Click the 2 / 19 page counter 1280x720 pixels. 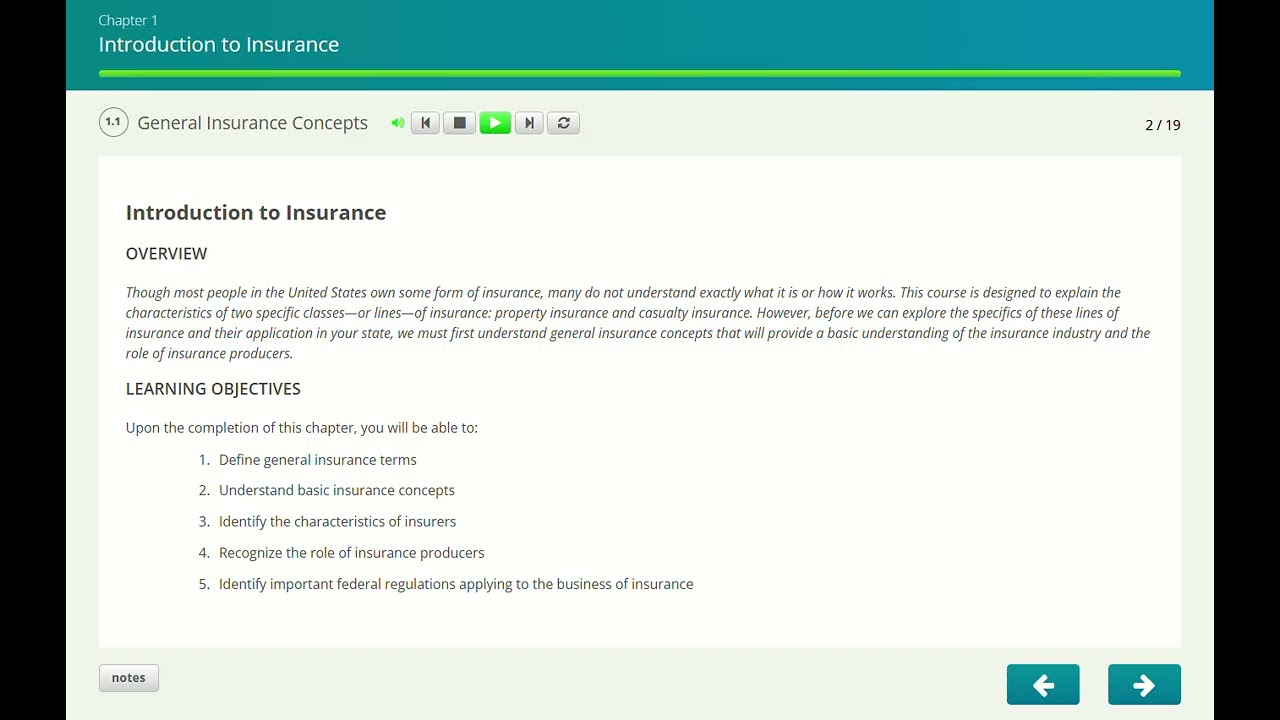coord(1163,125)
